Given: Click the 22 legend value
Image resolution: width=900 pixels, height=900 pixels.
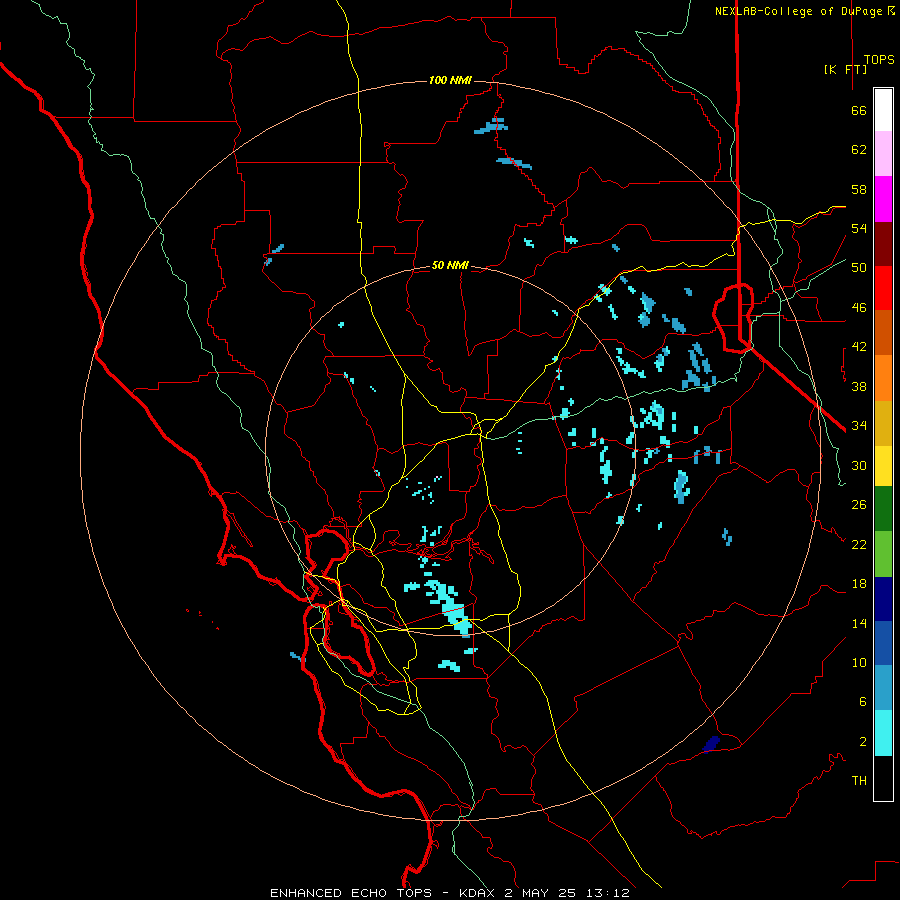Looking at the screenshot, I should click(x=859, y=544).
